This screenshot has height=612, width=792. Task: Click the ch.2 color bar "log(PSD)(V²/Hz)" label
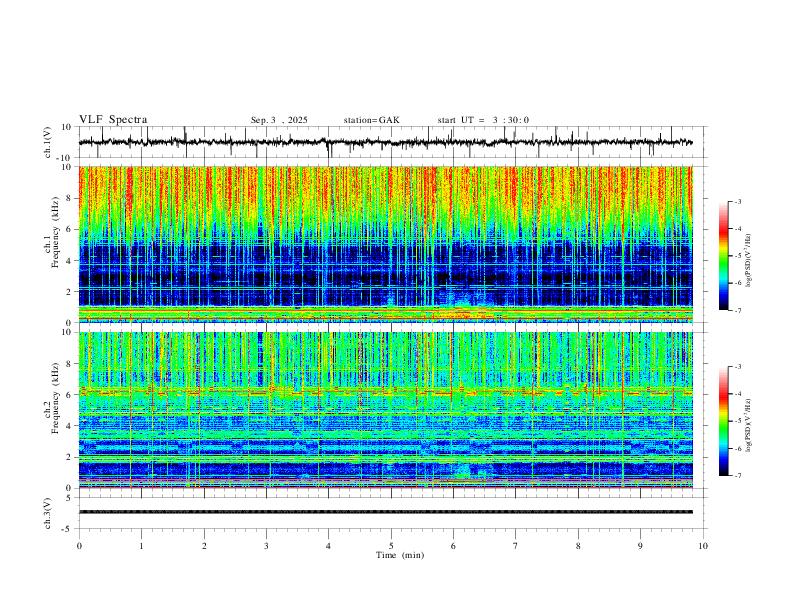coord(748,425)
